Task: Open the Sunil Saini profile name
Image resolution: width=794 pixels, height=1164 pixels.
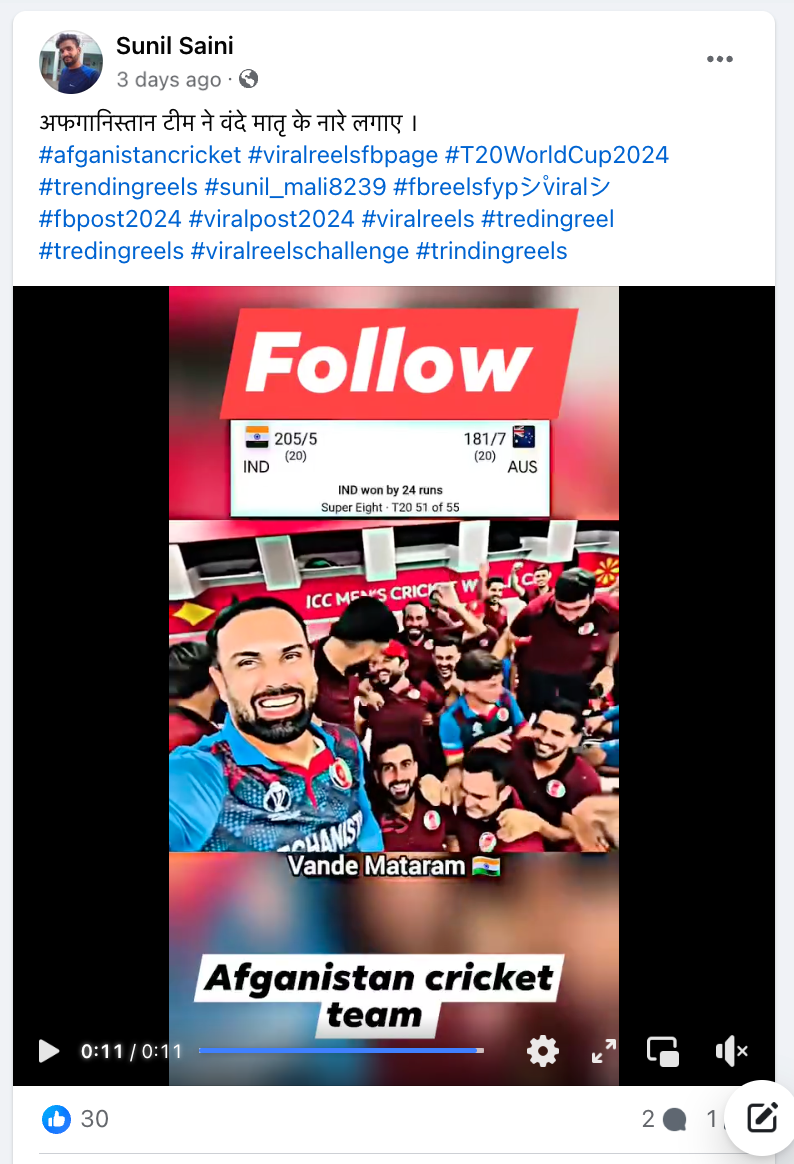Action: pyautogui.click(x=174, y=46)
